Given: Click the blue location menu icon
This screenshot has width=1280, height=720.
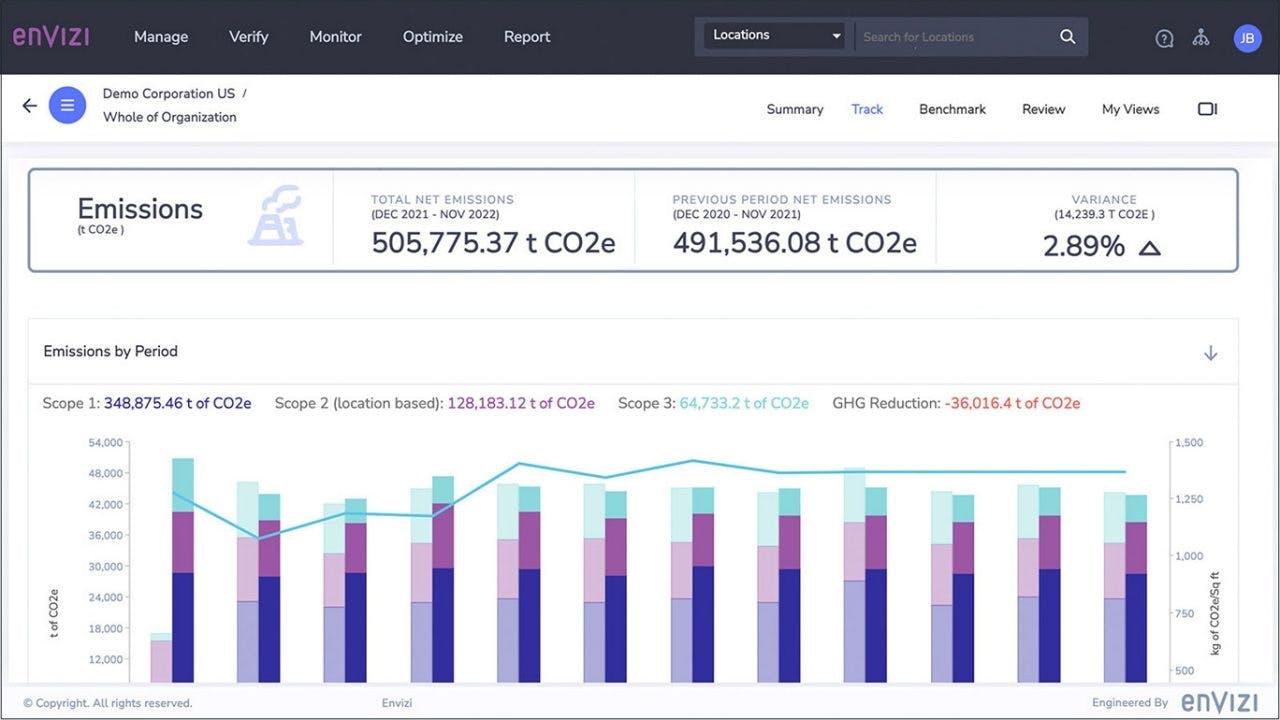Looking at the screenshot, I should 67,104.
